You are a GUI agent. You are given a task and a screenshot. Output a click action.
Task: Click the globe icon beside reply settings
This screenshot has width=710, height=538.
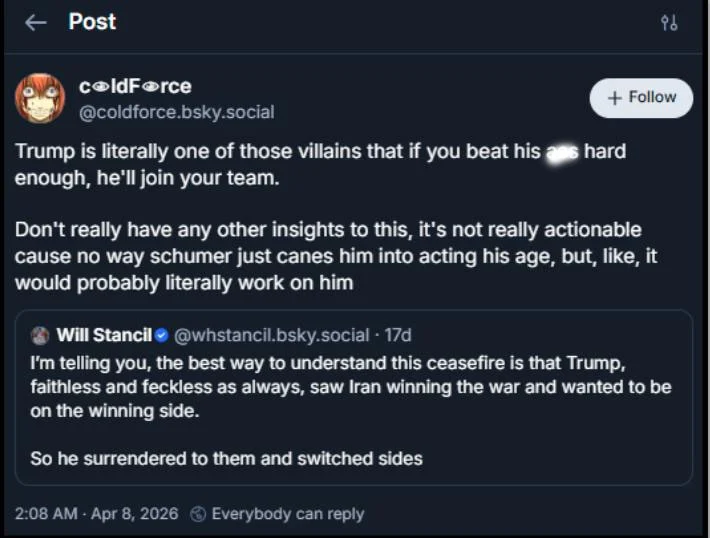click(198, 514)
